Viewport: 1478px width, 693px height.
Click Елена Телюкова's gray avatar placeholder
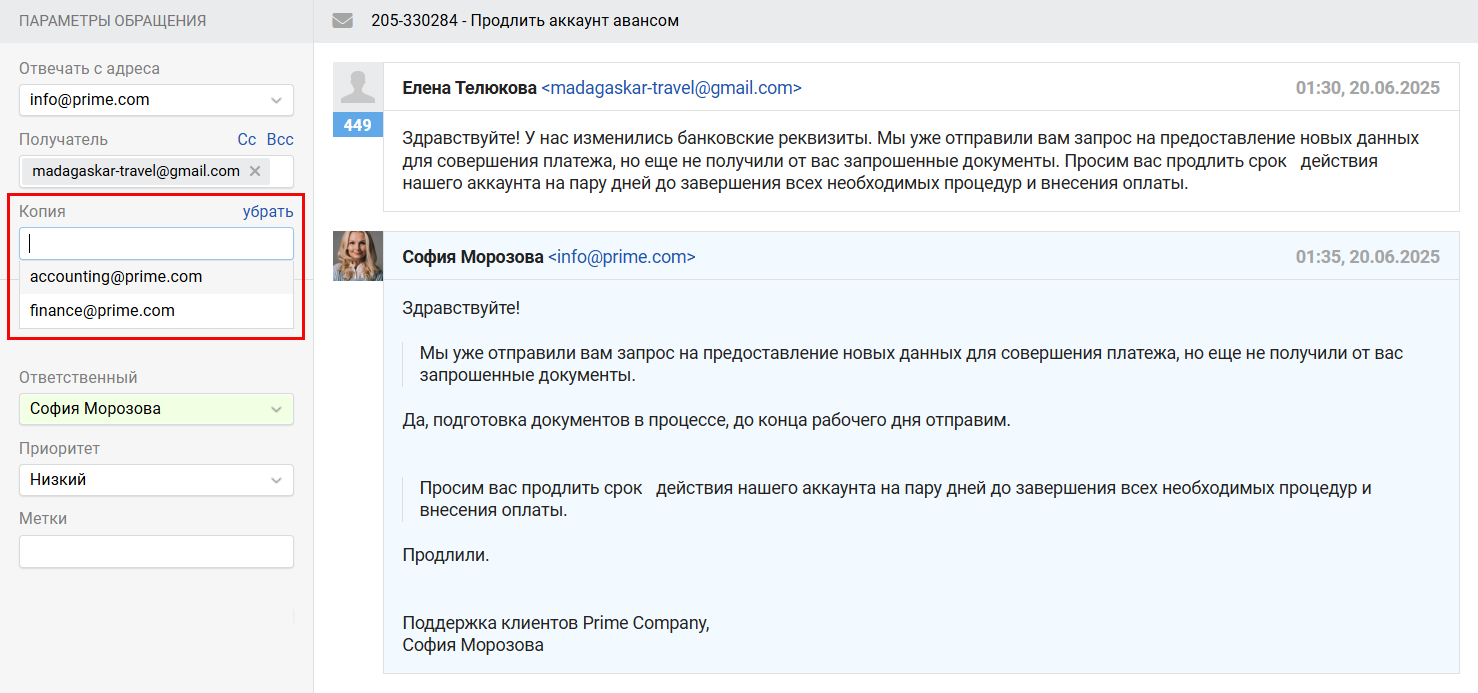pos(358,87)
